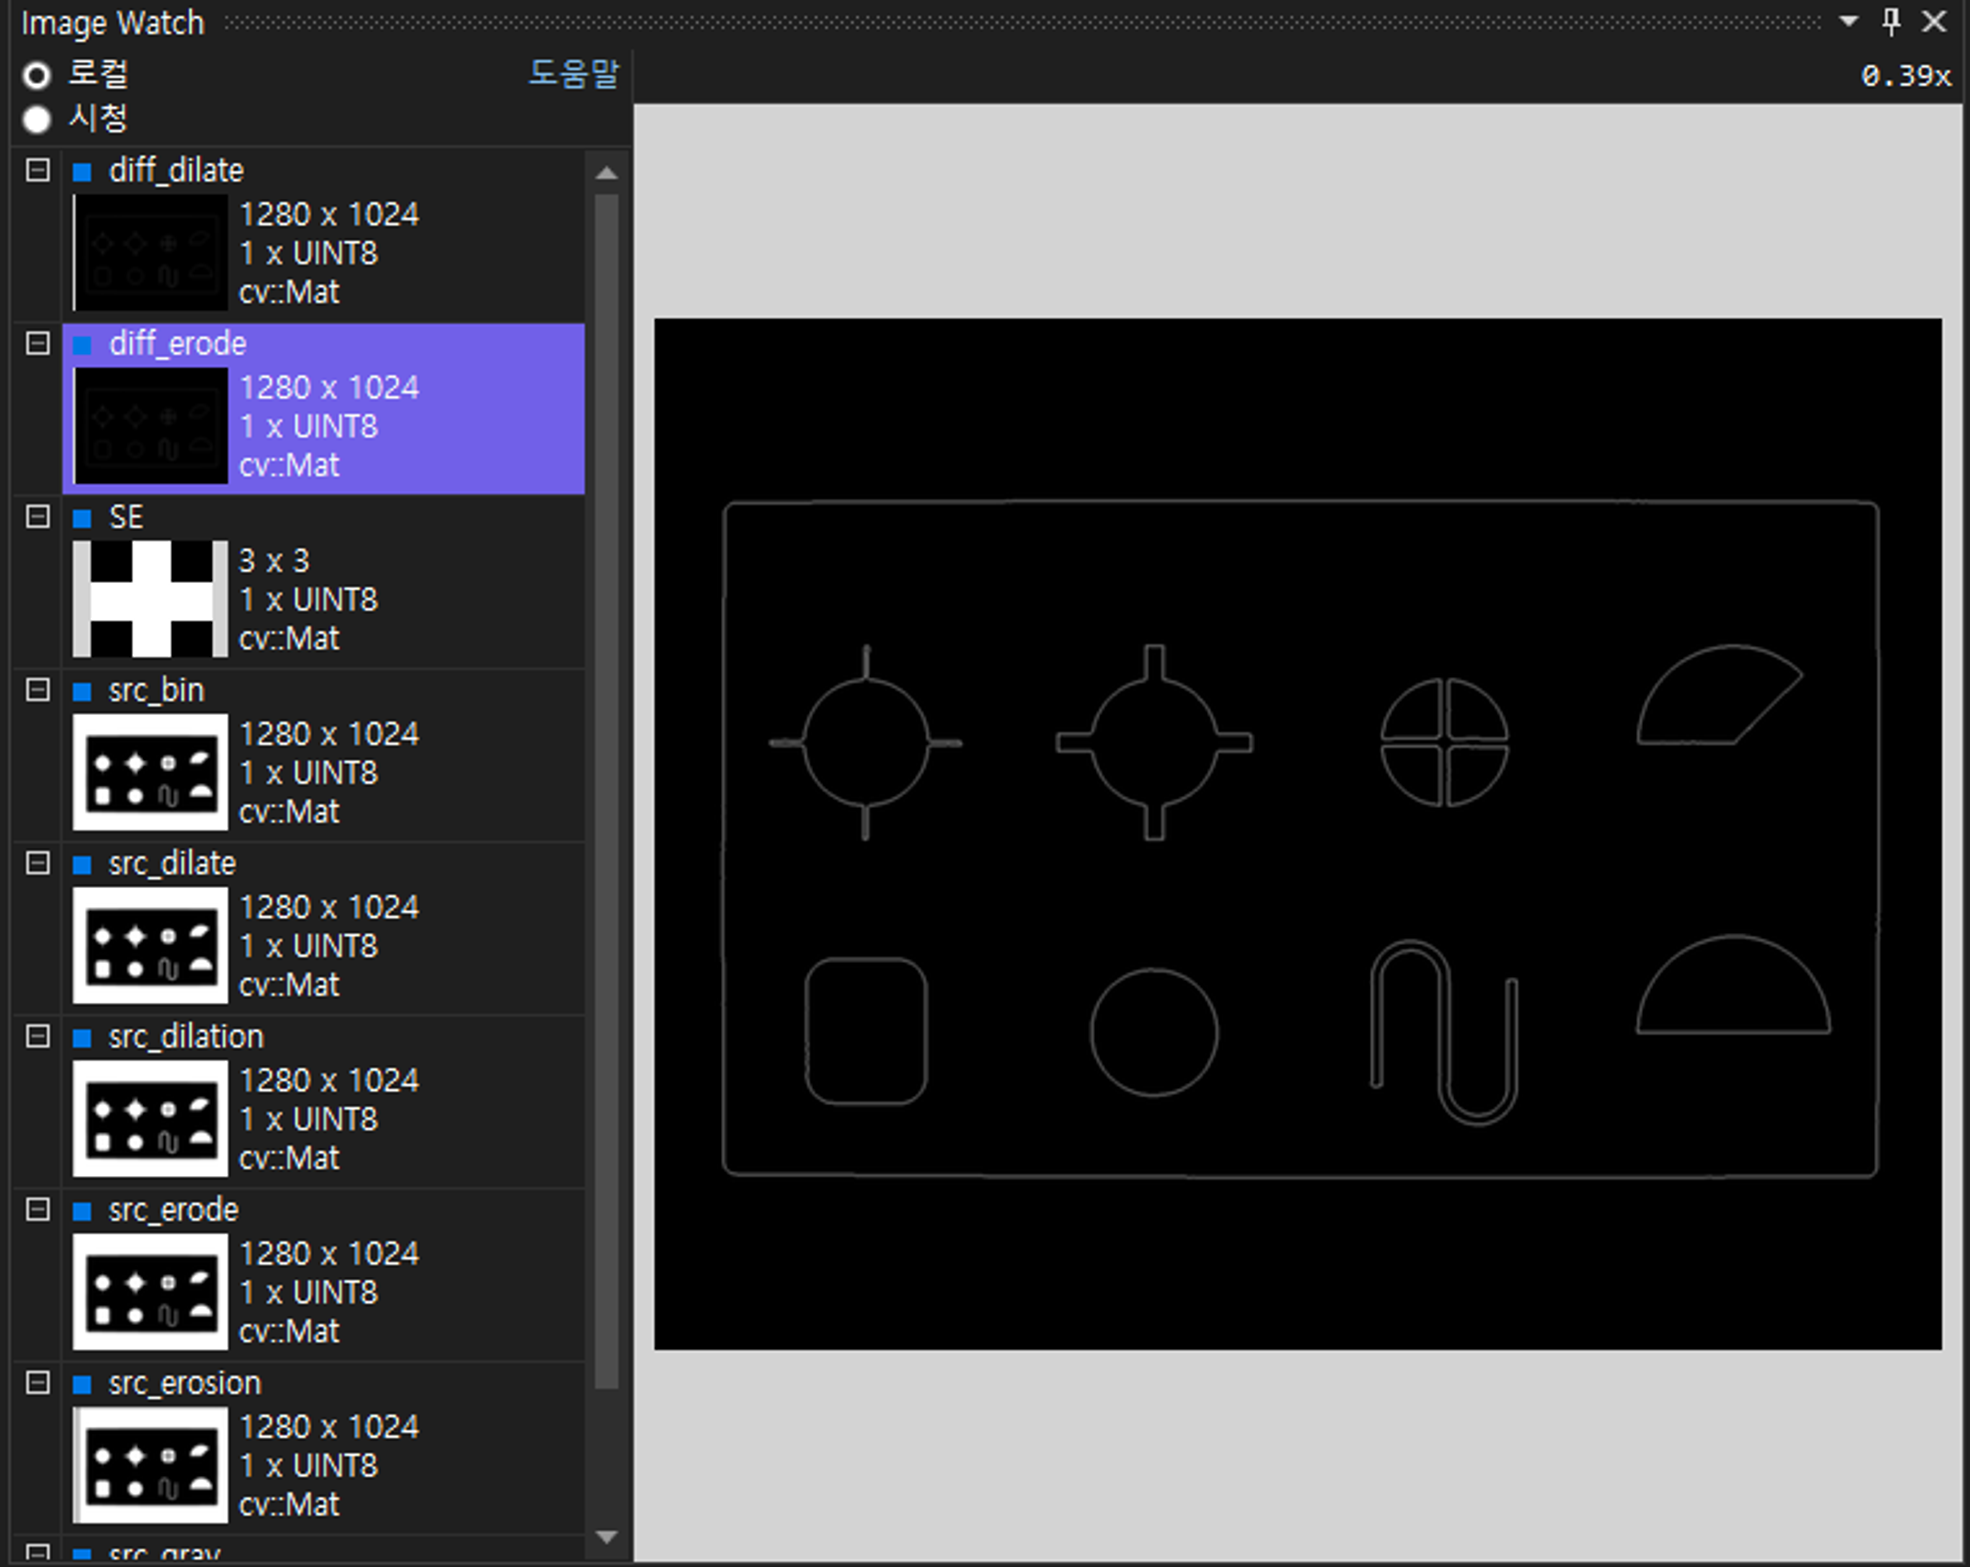The height and width of the screenshot is (1567, 1970).
Task: Select the 시청 radio button
Action: (x=37, y=119)
